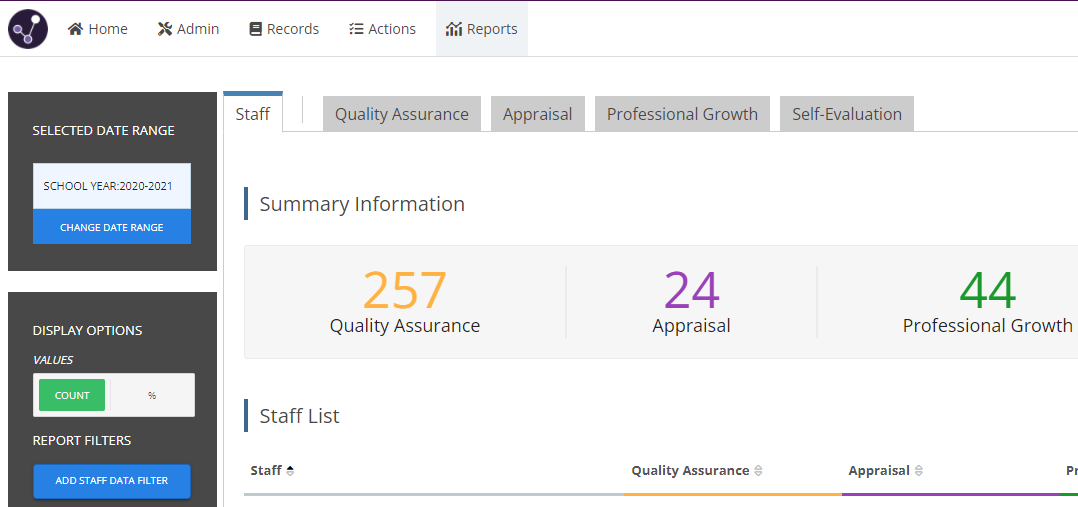
Task: Click the Change Date Range button
Action: click(111, 227)
